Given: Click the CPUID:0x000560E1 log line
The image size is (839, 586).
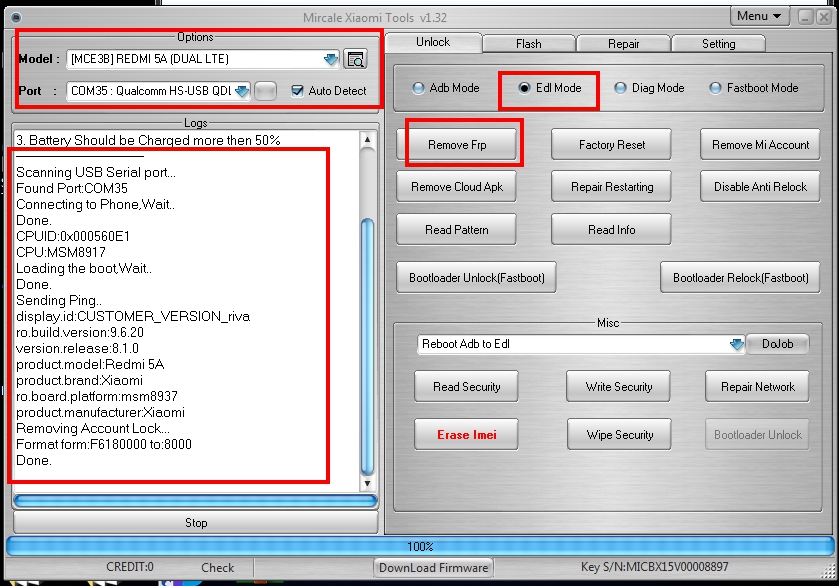Looking at the screenshot, I should 73,236.
